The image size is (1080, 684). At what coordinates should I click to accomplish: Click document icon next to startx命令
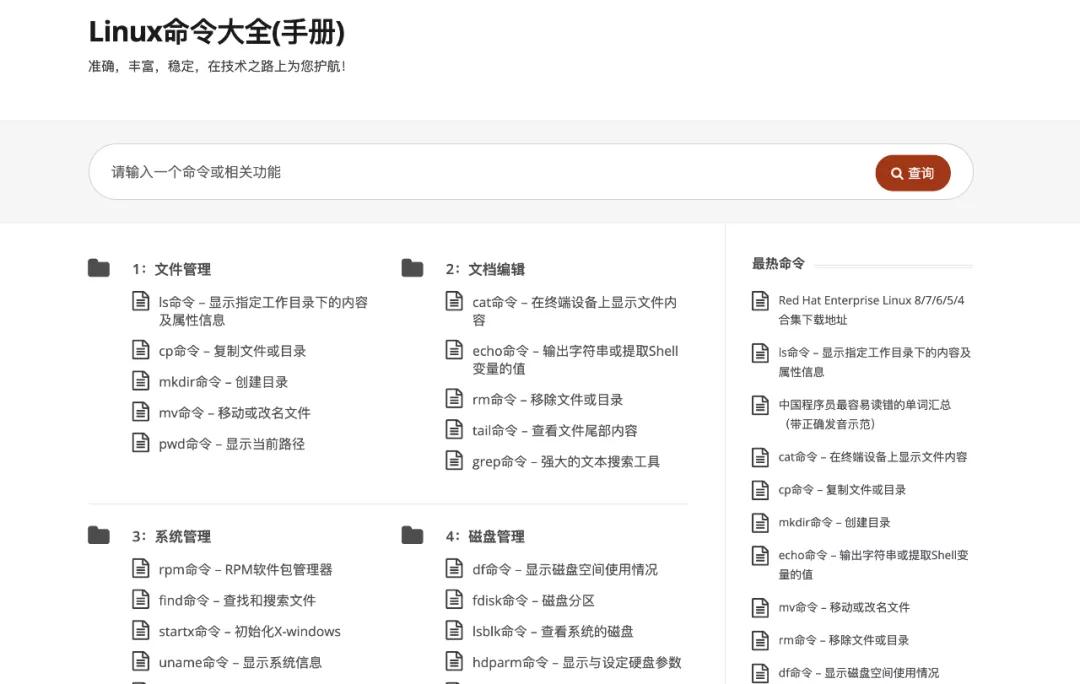click(141, 630)
